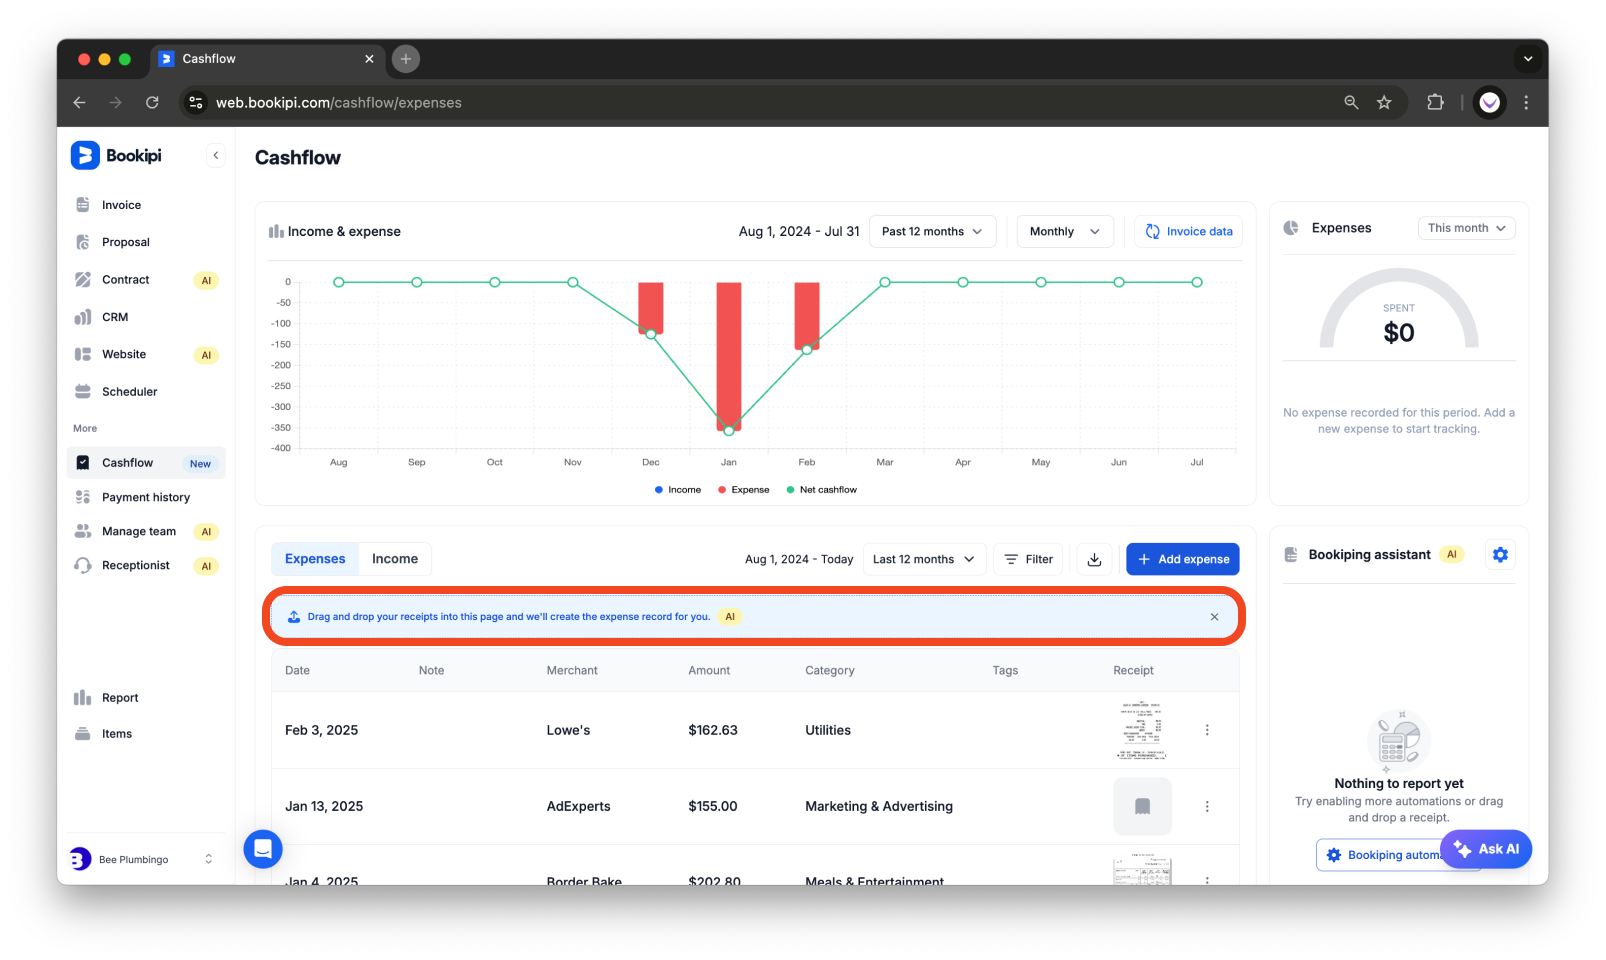This screenshot has width=1606, height=960.
Task: Select the Proposal icon in the sidebar
Action: pos(84,241)
